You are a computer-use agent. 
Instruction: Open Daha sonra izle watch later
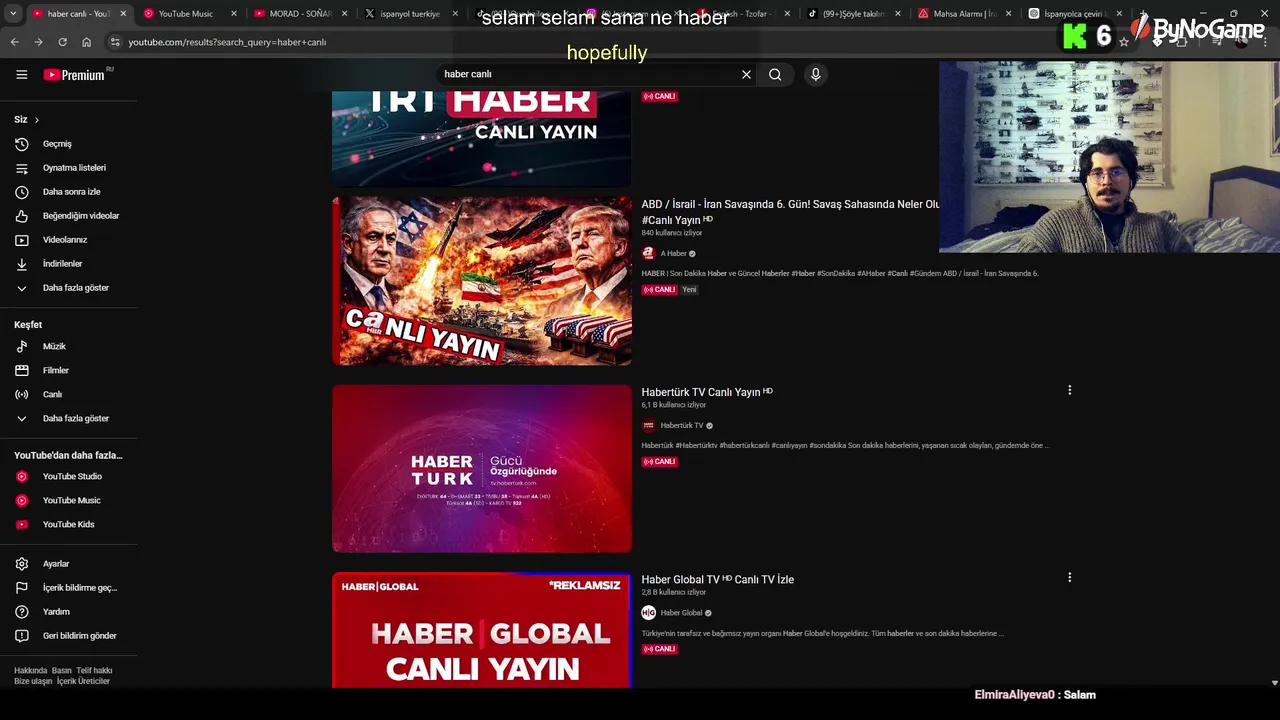(x=69, y=192)
